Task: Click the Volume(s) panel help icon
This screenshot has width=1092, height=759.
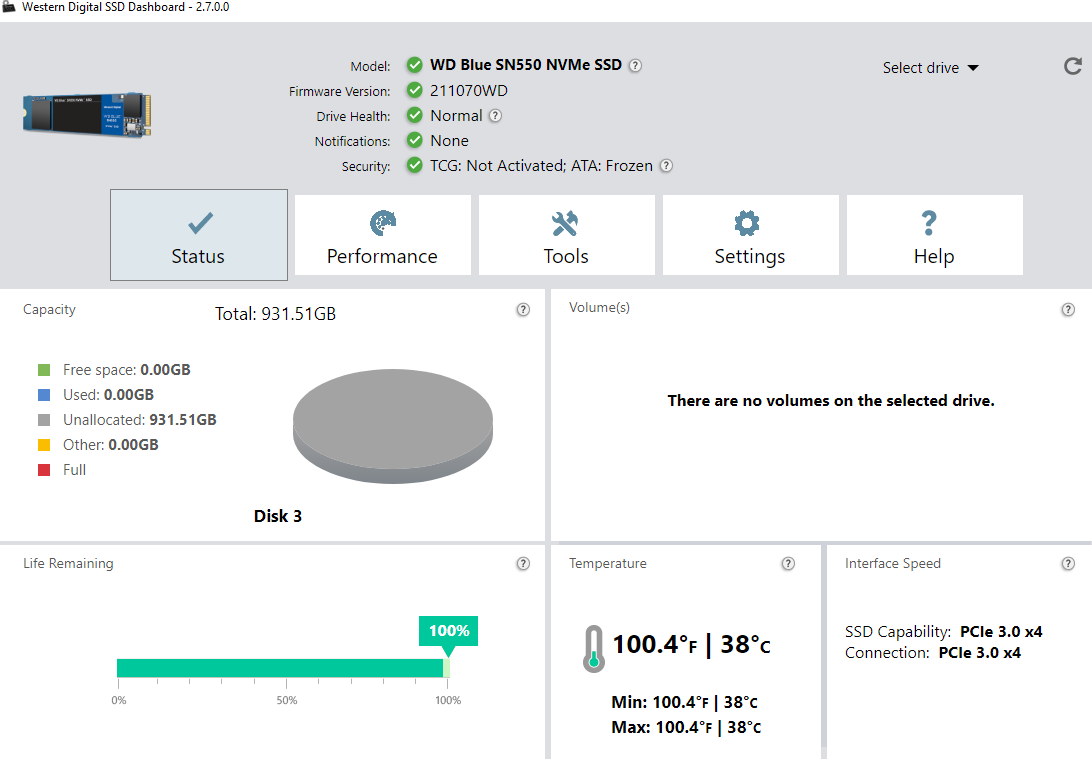Action: [x=1068, y=310]
